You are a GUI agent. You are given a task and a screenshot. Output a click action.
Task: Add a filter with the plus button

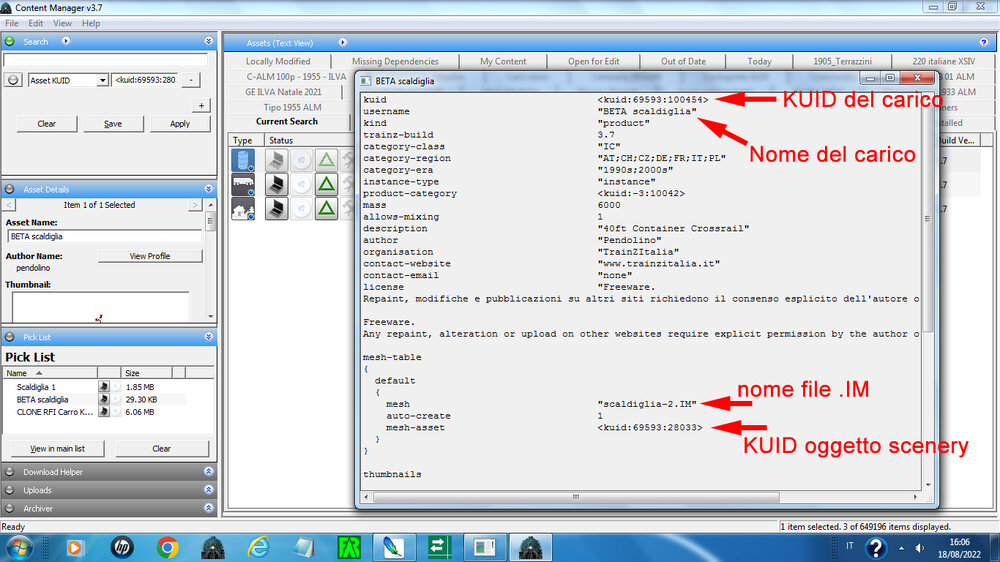[x=201, y=105]
